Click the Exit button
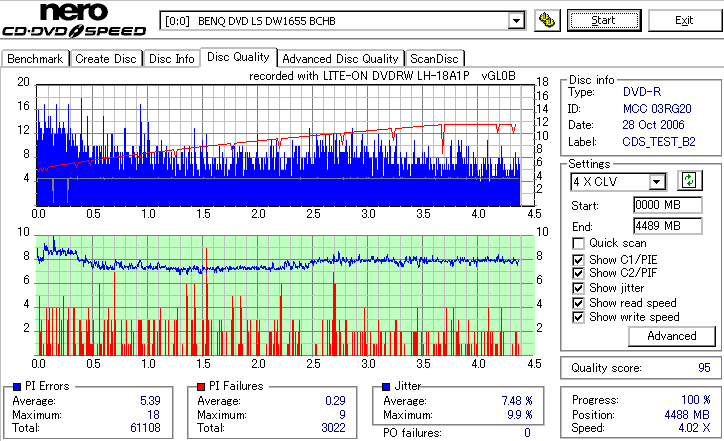 [684, 20]
